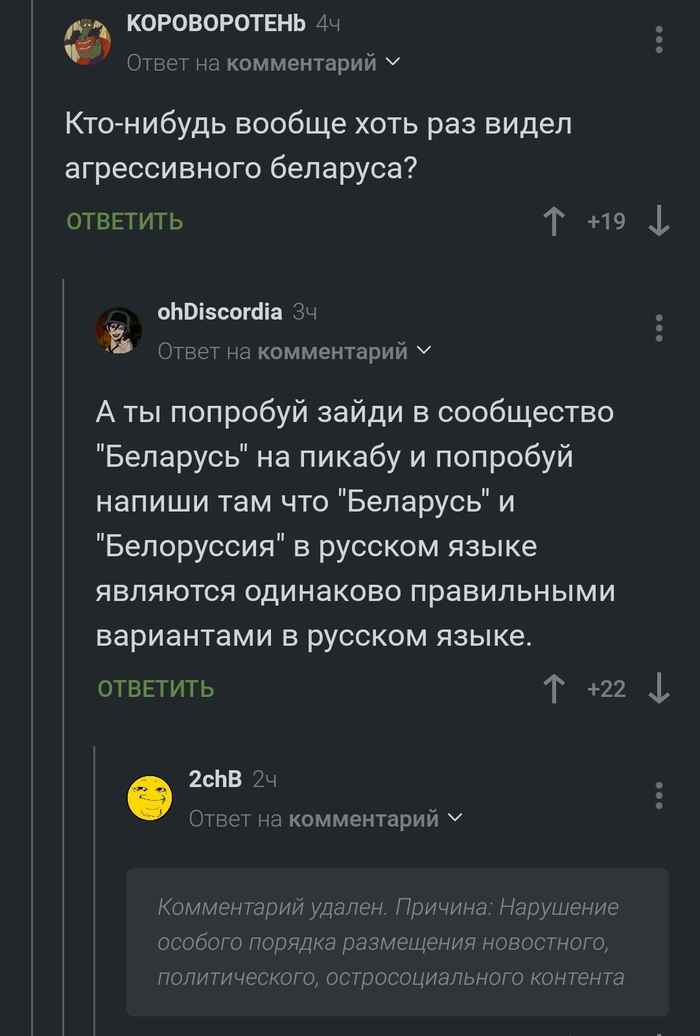Show the rating +22 details

coord(608,688)
